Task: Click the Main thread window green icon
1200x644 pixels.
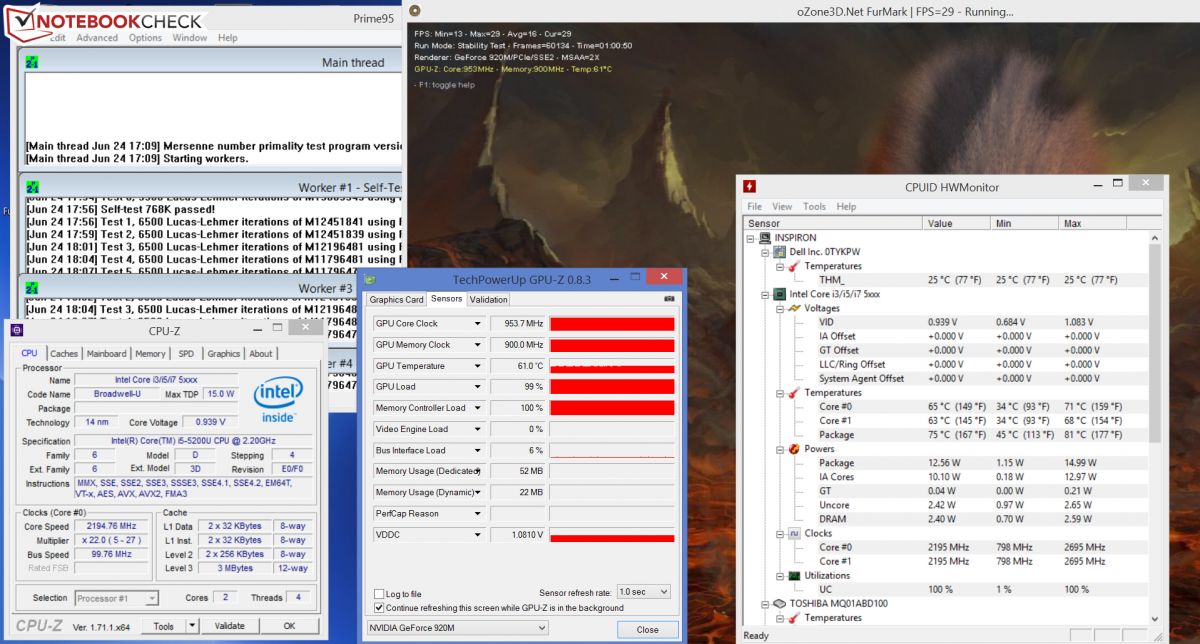Action: 32,62
